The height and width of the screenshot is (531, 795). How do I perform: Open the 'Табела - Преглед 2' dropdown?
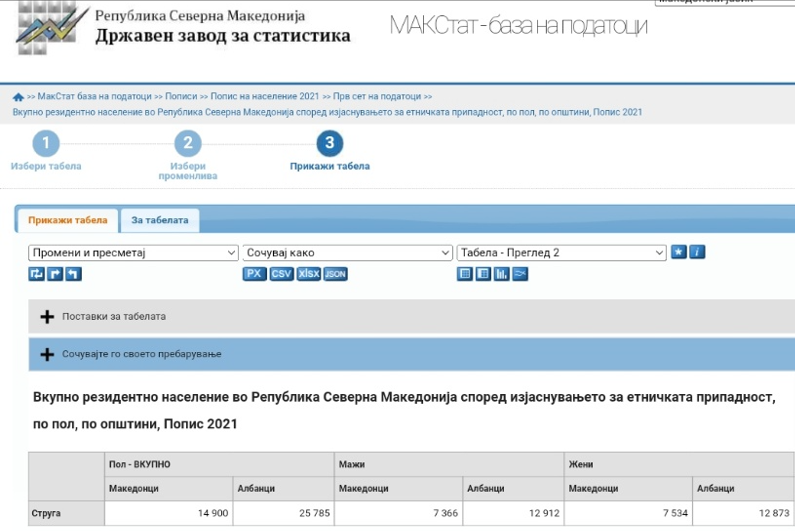[x=561, y=253]
